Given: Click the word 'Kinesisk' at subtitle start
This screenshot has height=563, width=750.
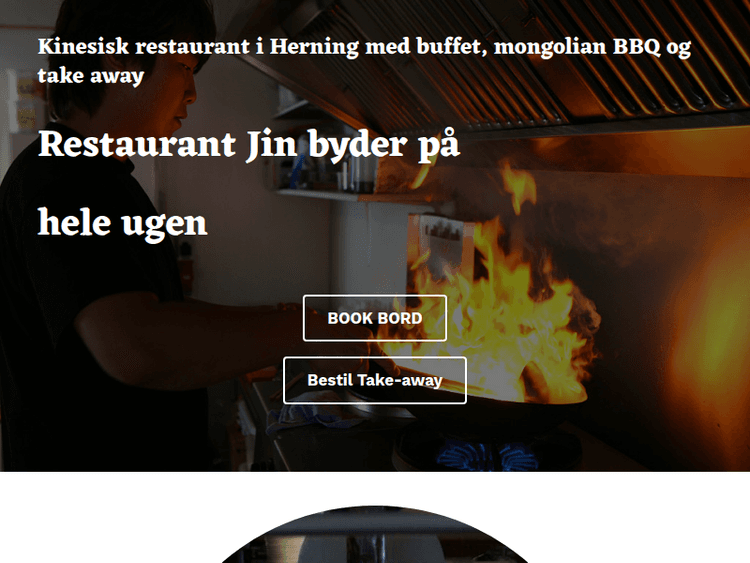Looking at the screenshot, I should click(83, 47).
